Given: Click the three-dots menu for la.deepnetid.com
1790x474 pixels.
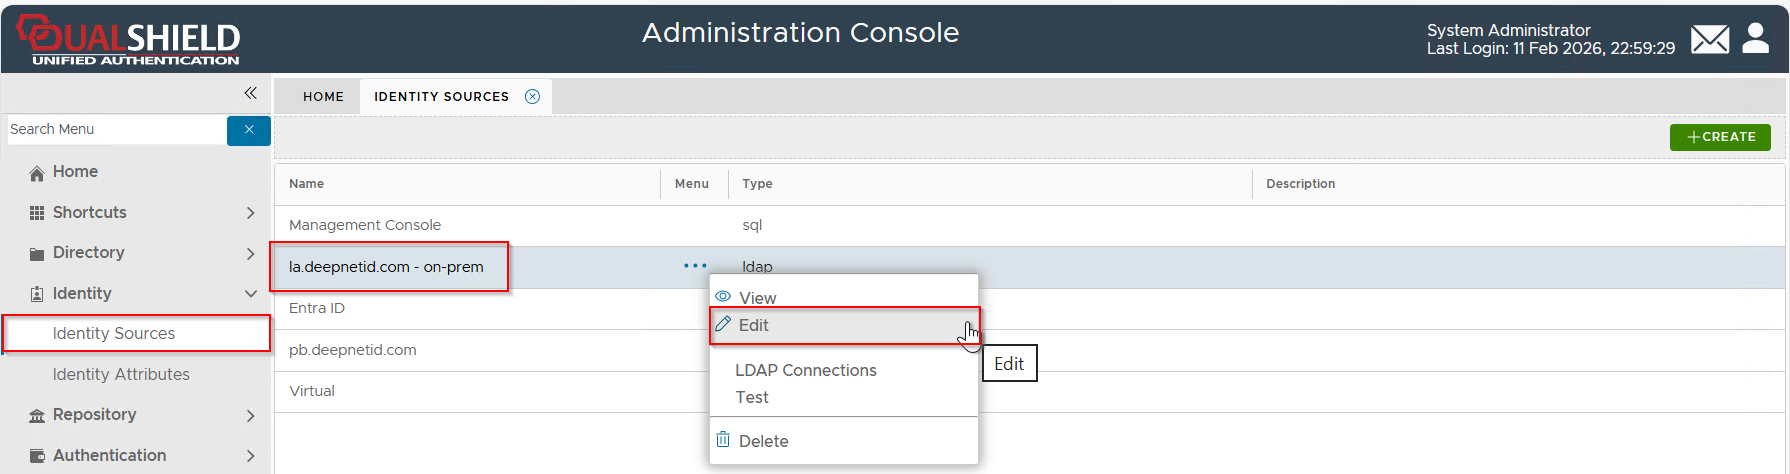Looking at the screenshot, I should point(695,266).
